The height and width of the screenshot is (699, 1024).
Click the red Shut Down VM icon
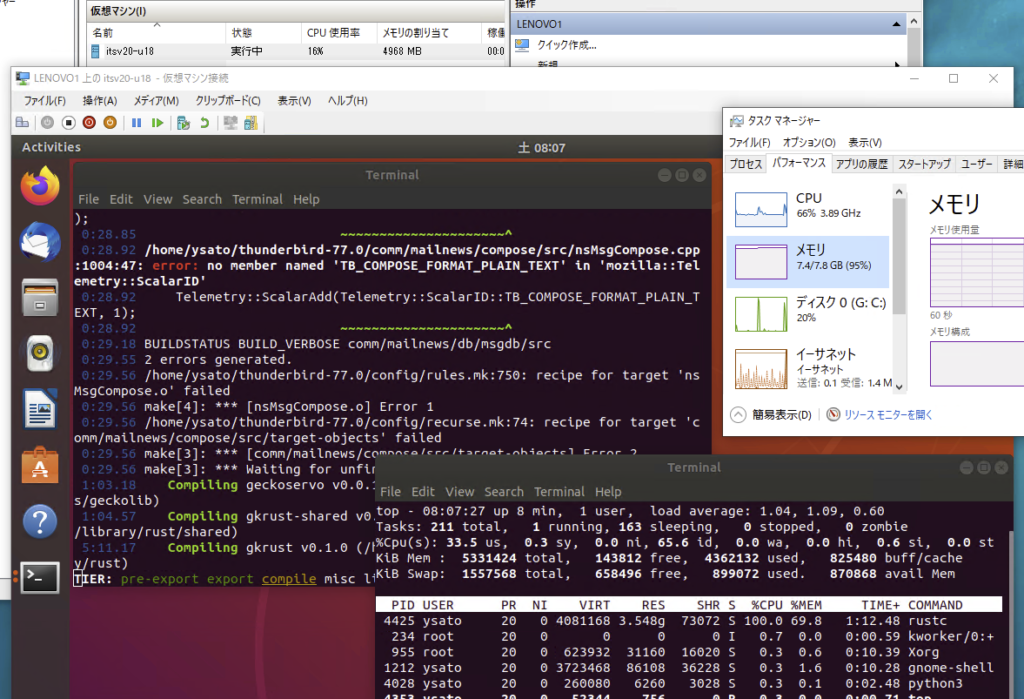(x=89, y=123)
